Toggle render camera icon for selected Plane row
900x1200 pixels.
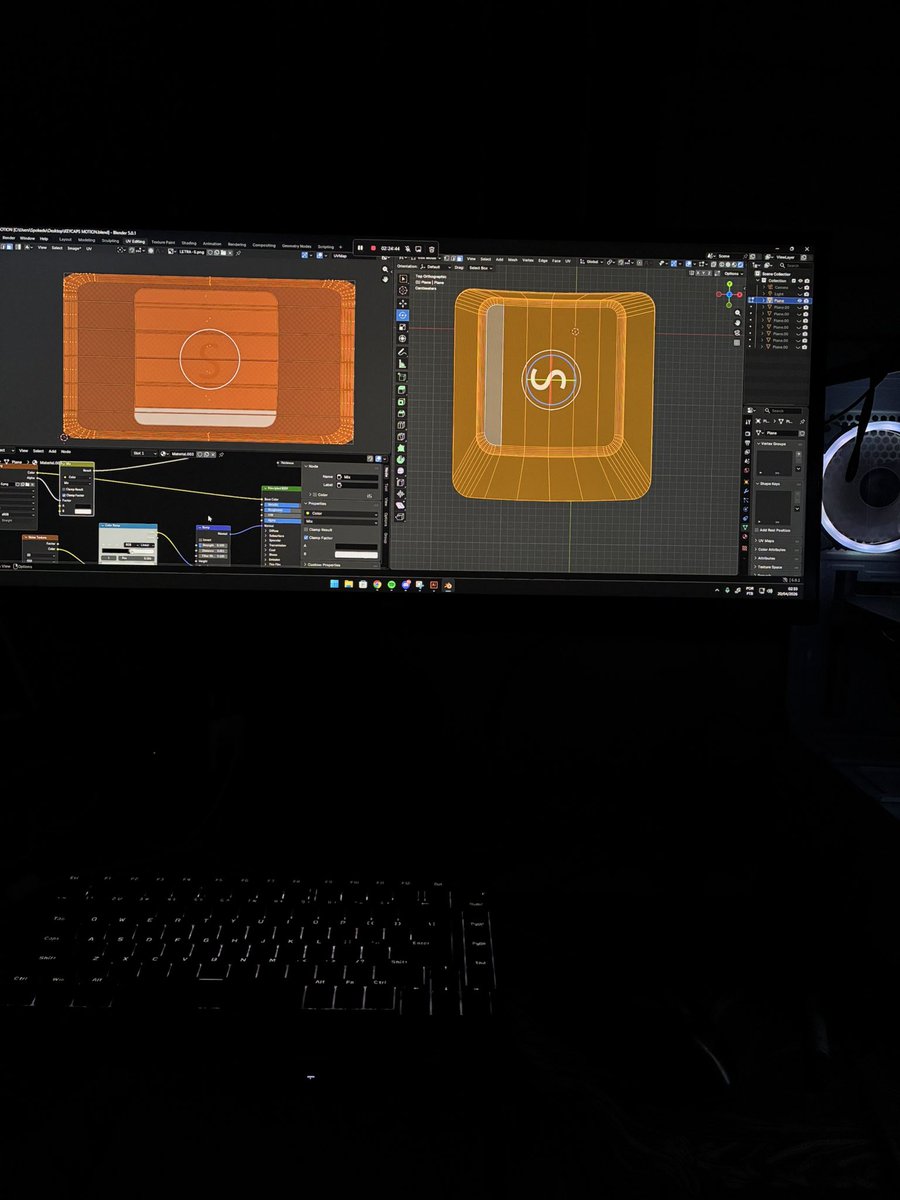(x=806, y=300)
